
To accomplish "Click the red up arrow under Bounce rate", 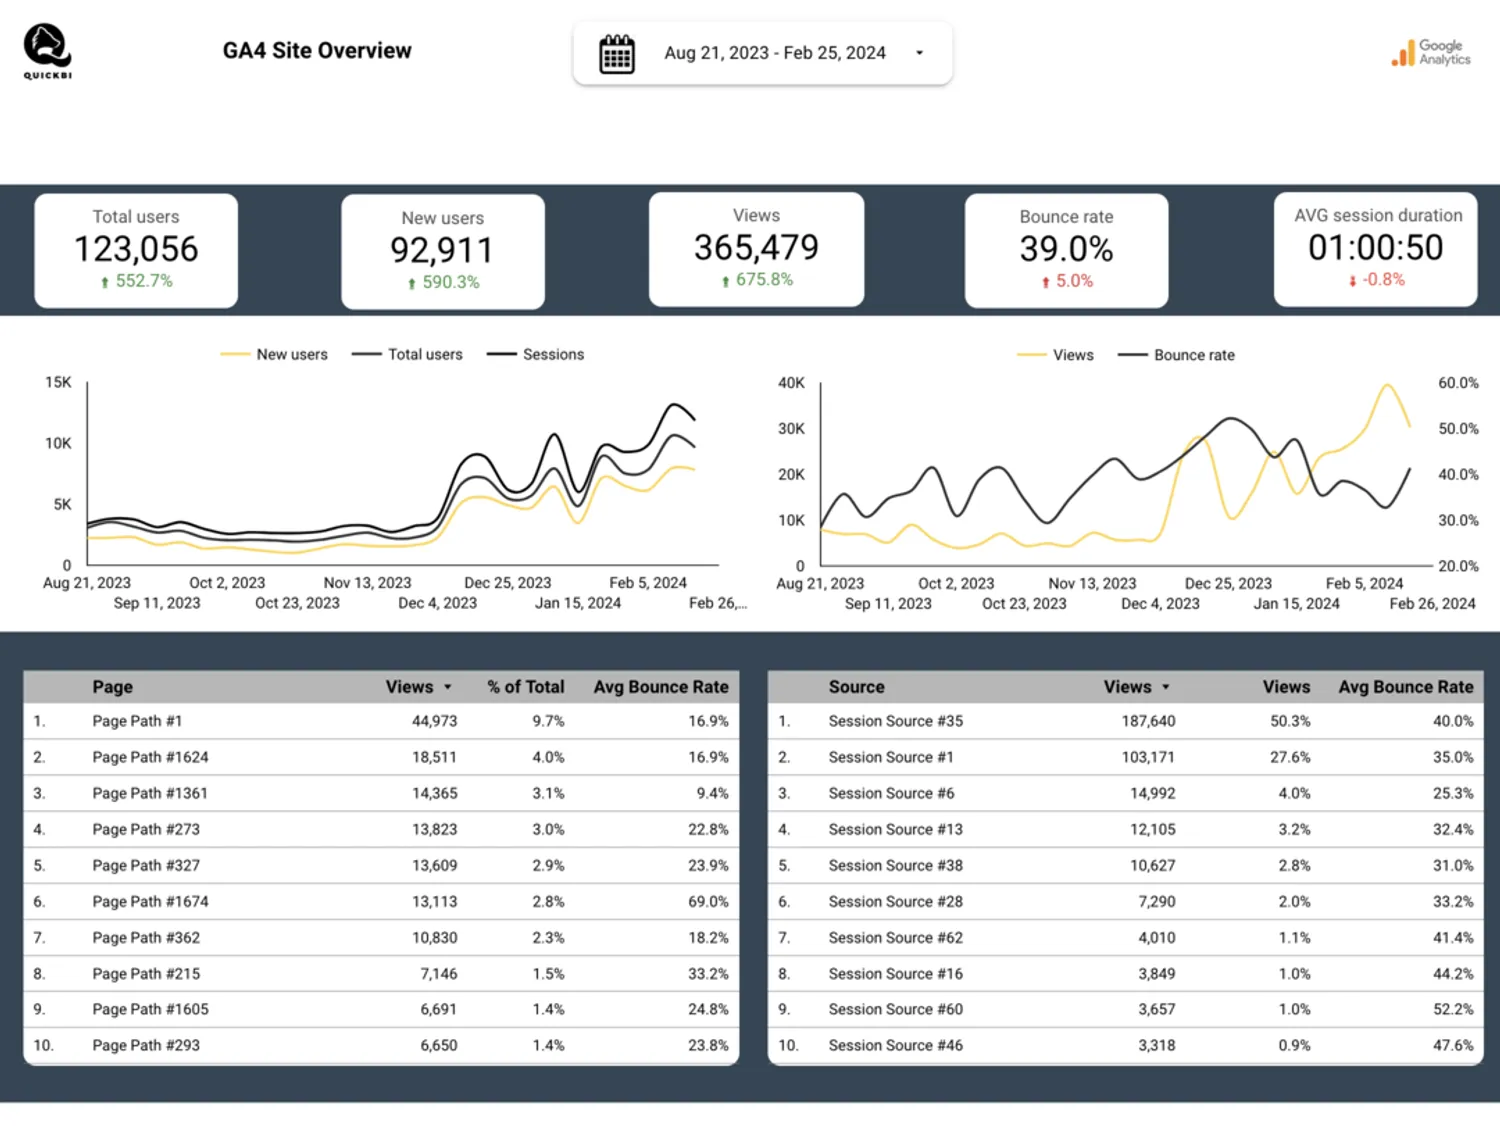I will pyautogui.click(x=1046, y=283).
